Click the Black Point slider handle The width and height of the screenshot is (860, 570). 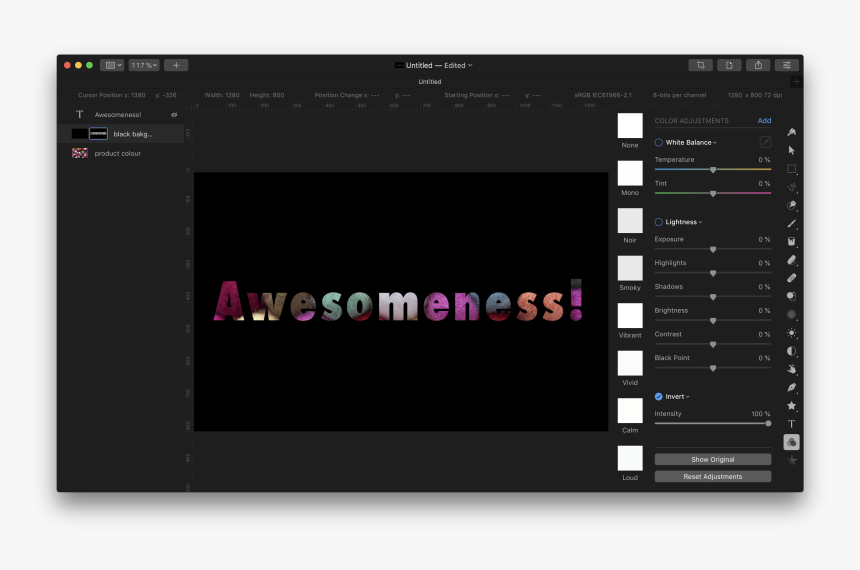tap(713, 368)
